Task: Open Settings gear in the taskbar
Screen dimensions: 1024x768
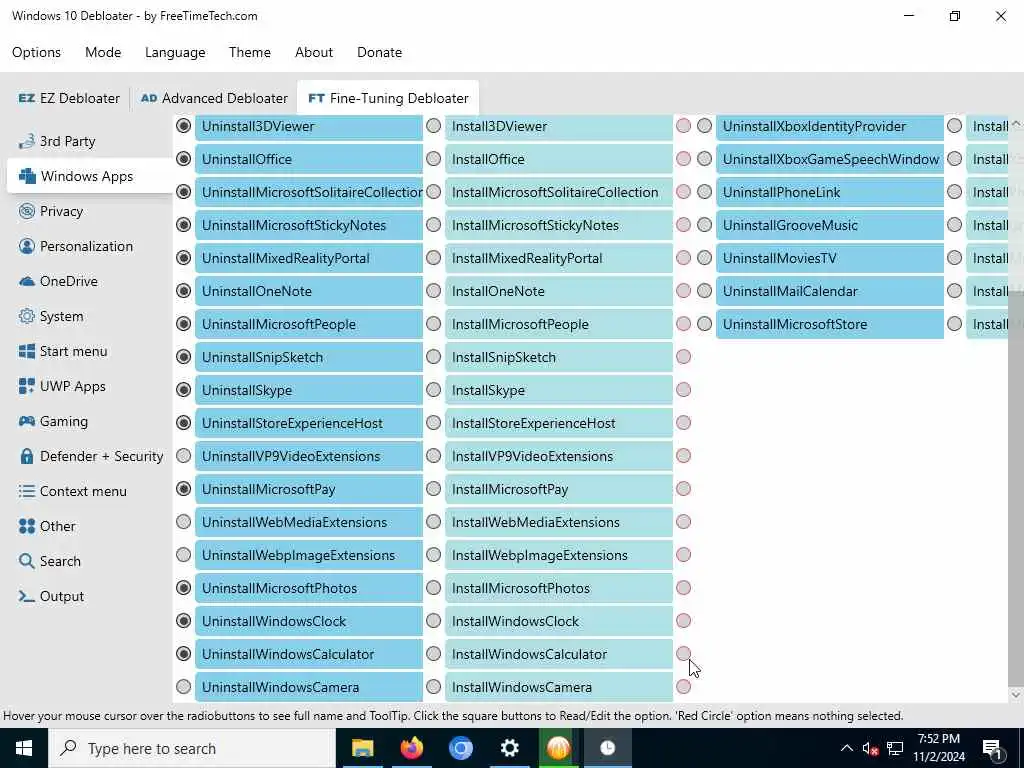Action: click(x=509, y=748)
